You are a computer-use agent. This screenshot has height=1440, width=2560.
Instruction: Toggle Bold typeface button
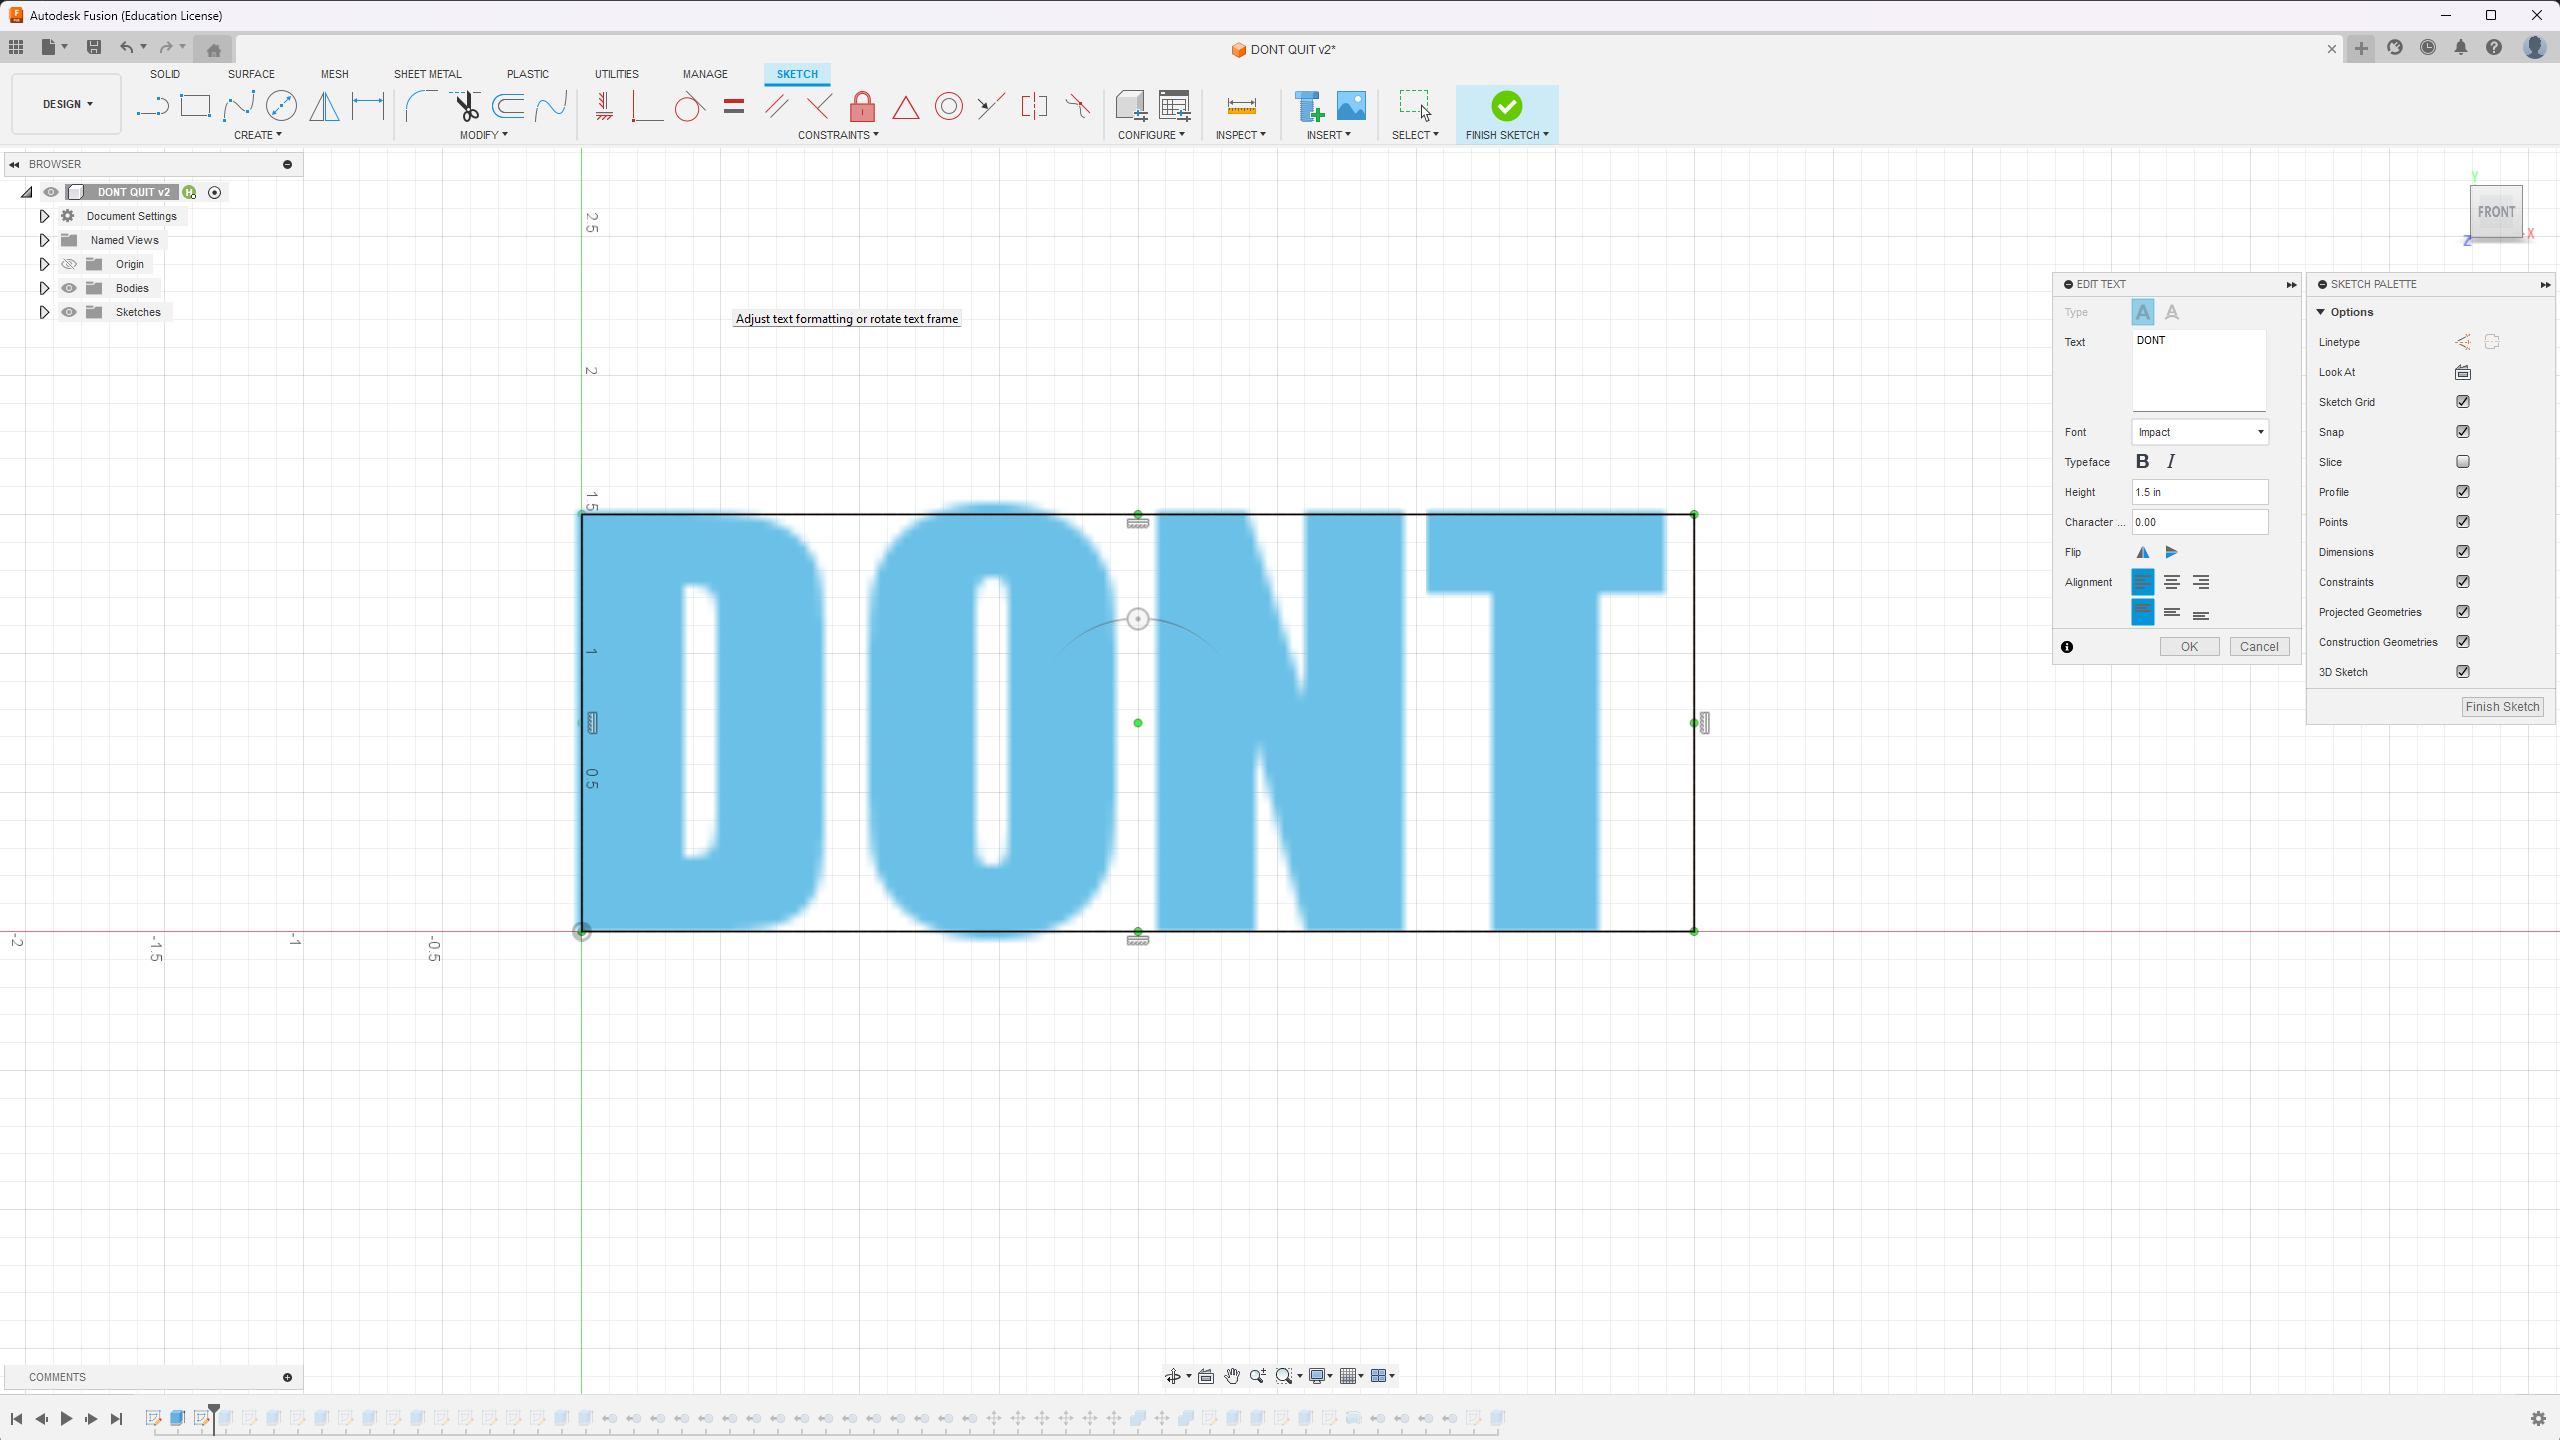pyautogui.click(x=2142, y=462)
